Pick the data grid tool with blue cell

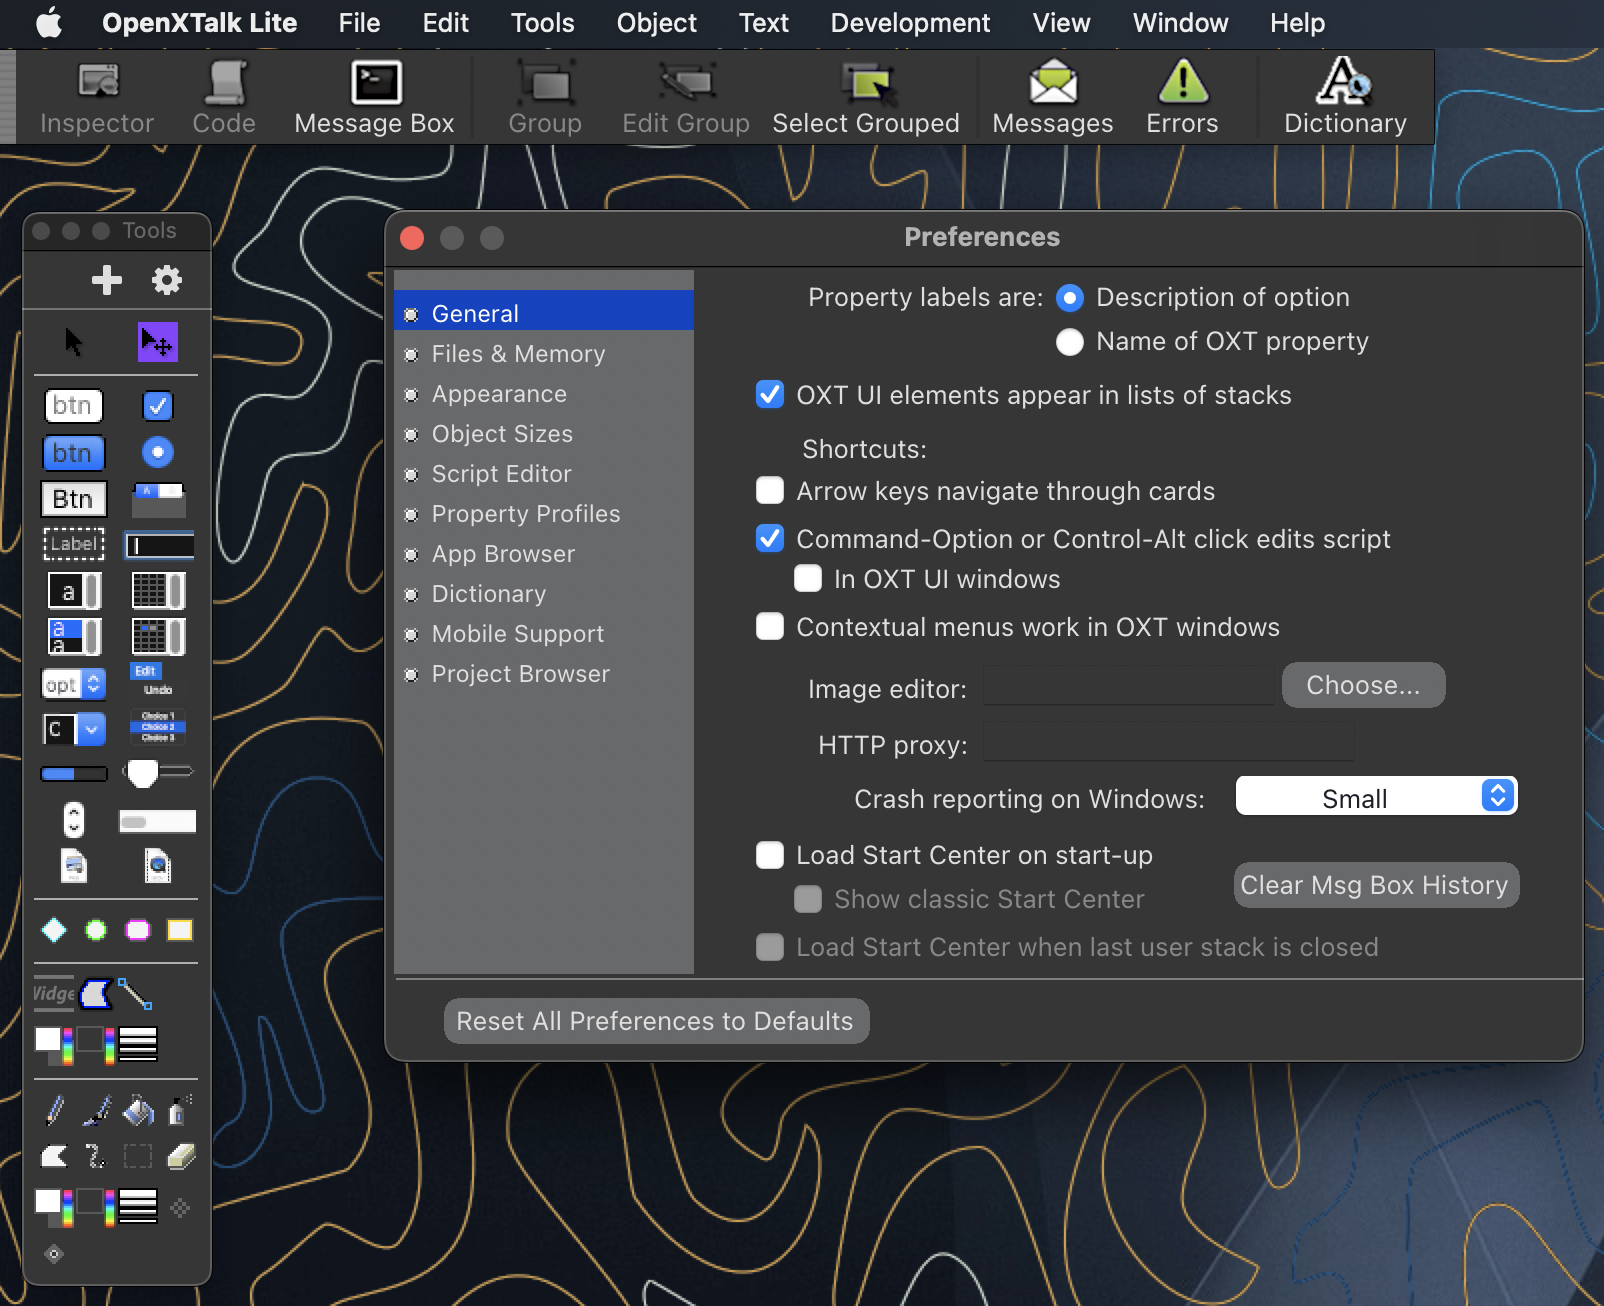159,637
